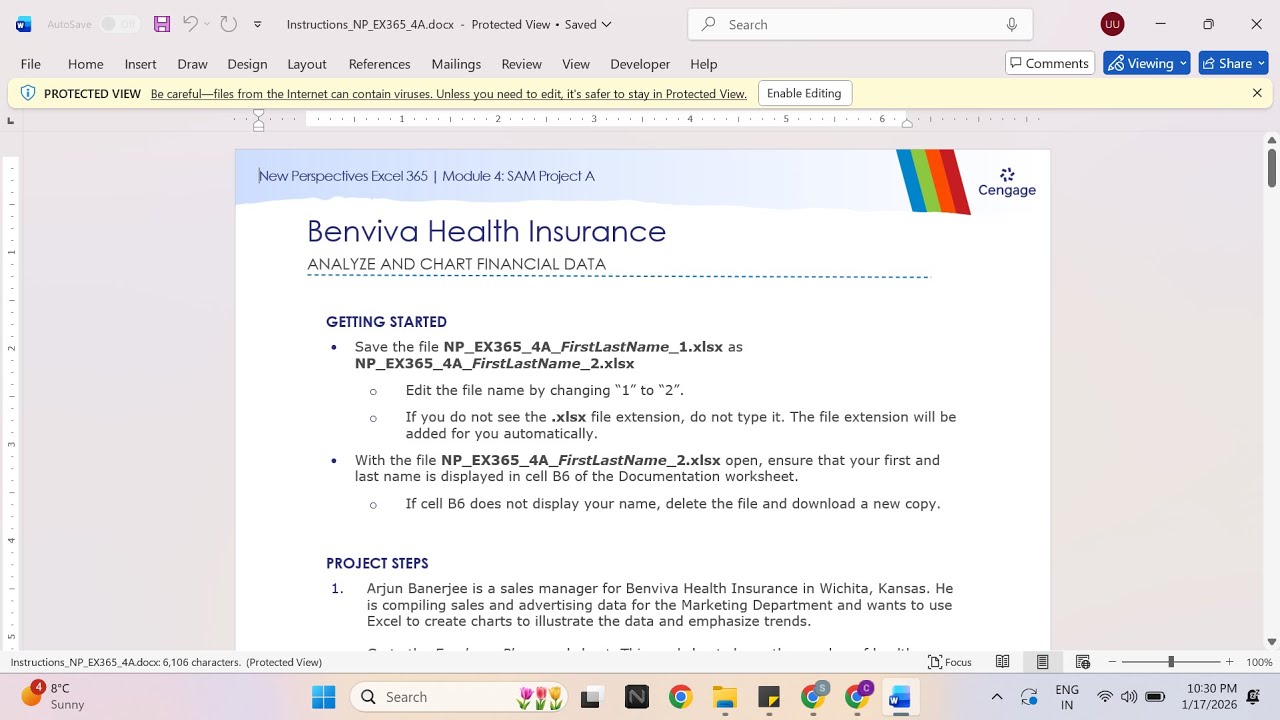Screen dimensions: 1280x720
Task: Open the Draw ribbon tab
Action: coord(192,63)
